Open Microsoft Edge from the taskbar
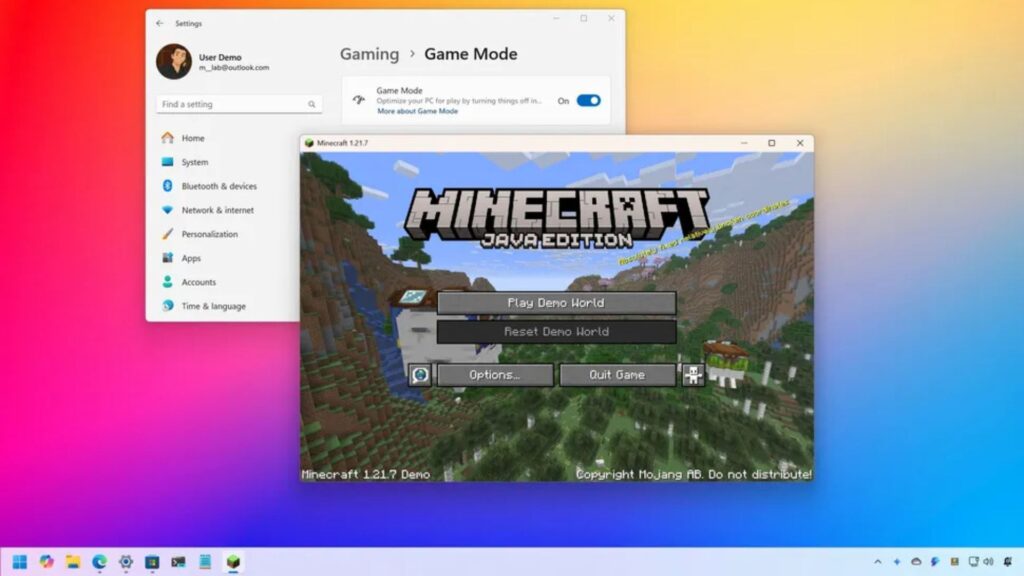1024x576 pixels. (x=99, y=562)
